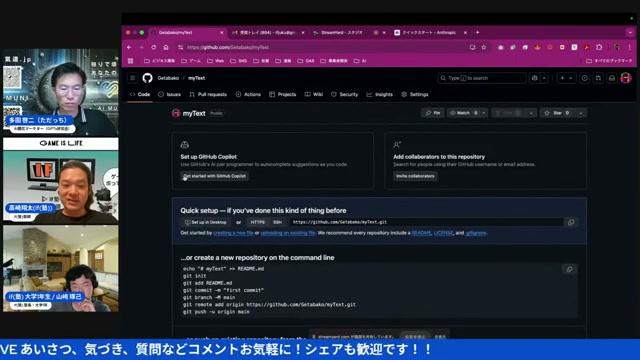Click the GitHub search input field
The image size is (640, 360).
coord(482,78)
